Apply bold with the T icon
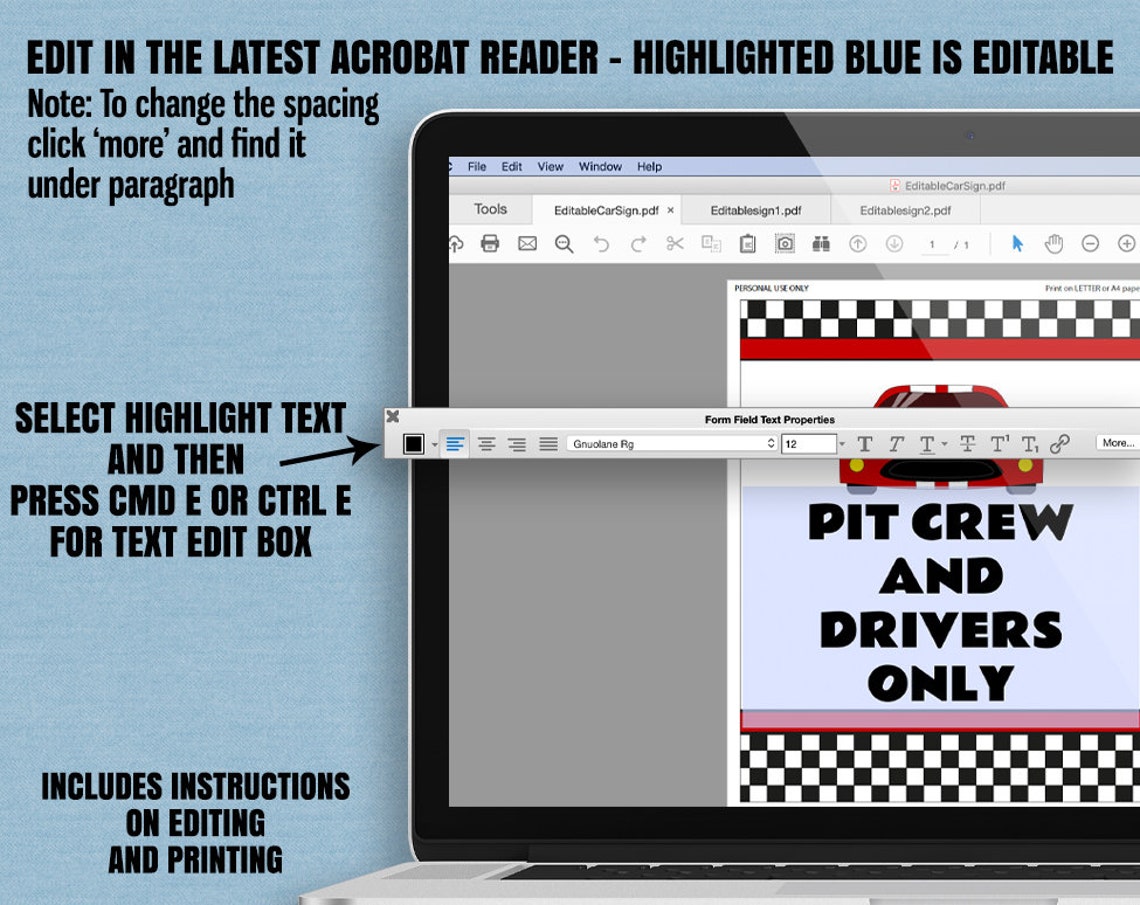This screenshot has height=905, width=1140. coord(865,444)
